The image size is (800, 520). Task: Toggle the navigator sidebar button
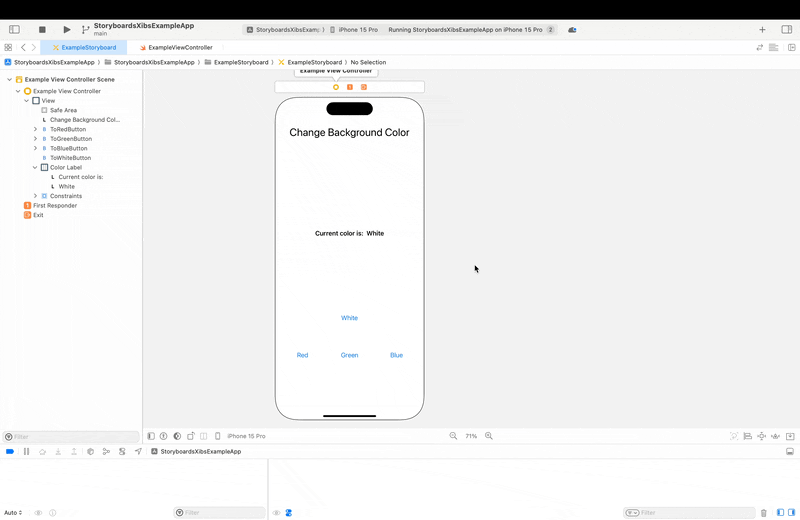[x=14, y=30]
